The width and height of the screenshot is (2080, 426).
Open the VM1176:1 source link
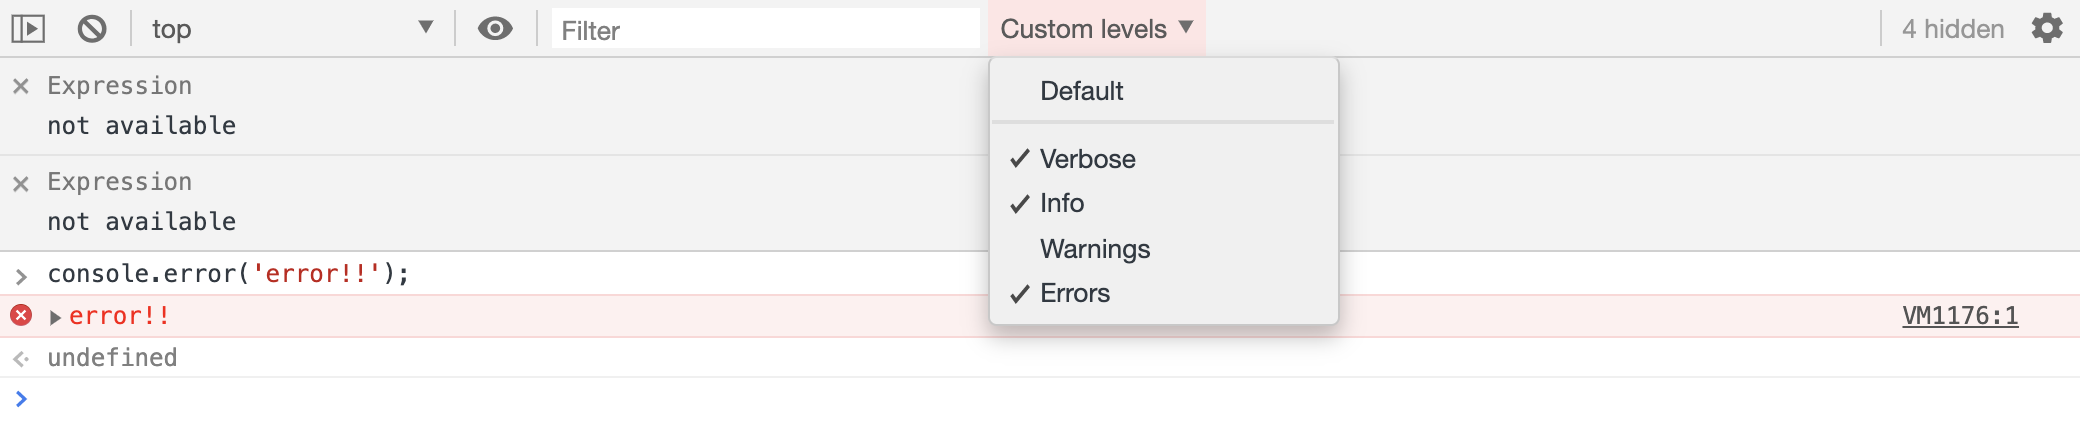pyautogui.click(x=1959, y=316)
